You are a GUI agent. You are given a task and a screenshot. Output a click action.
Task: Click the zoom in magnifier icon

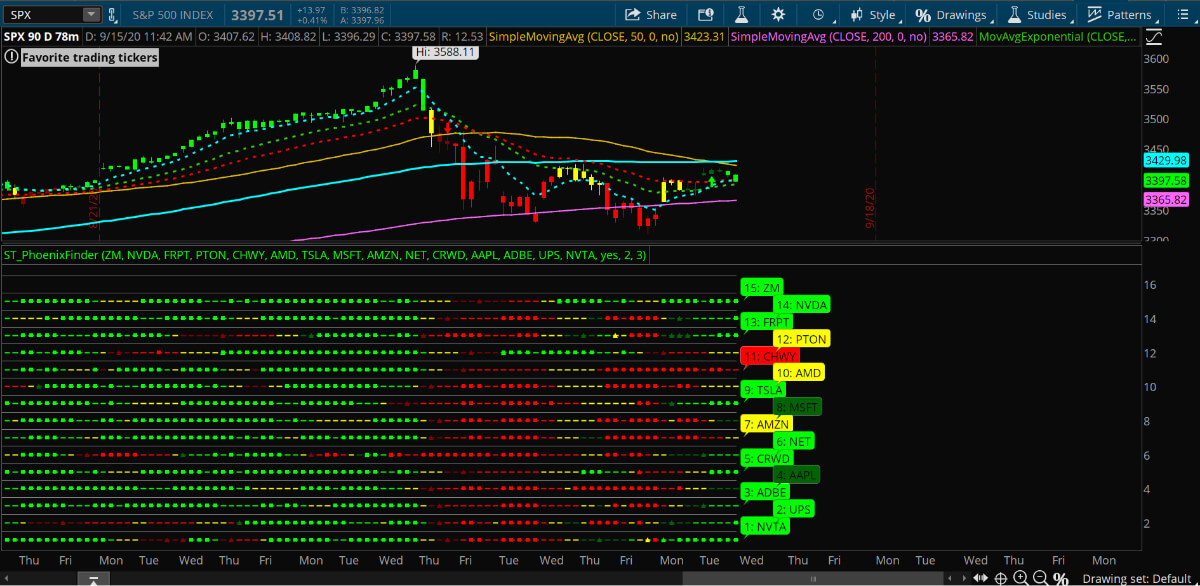point(1020,578)
